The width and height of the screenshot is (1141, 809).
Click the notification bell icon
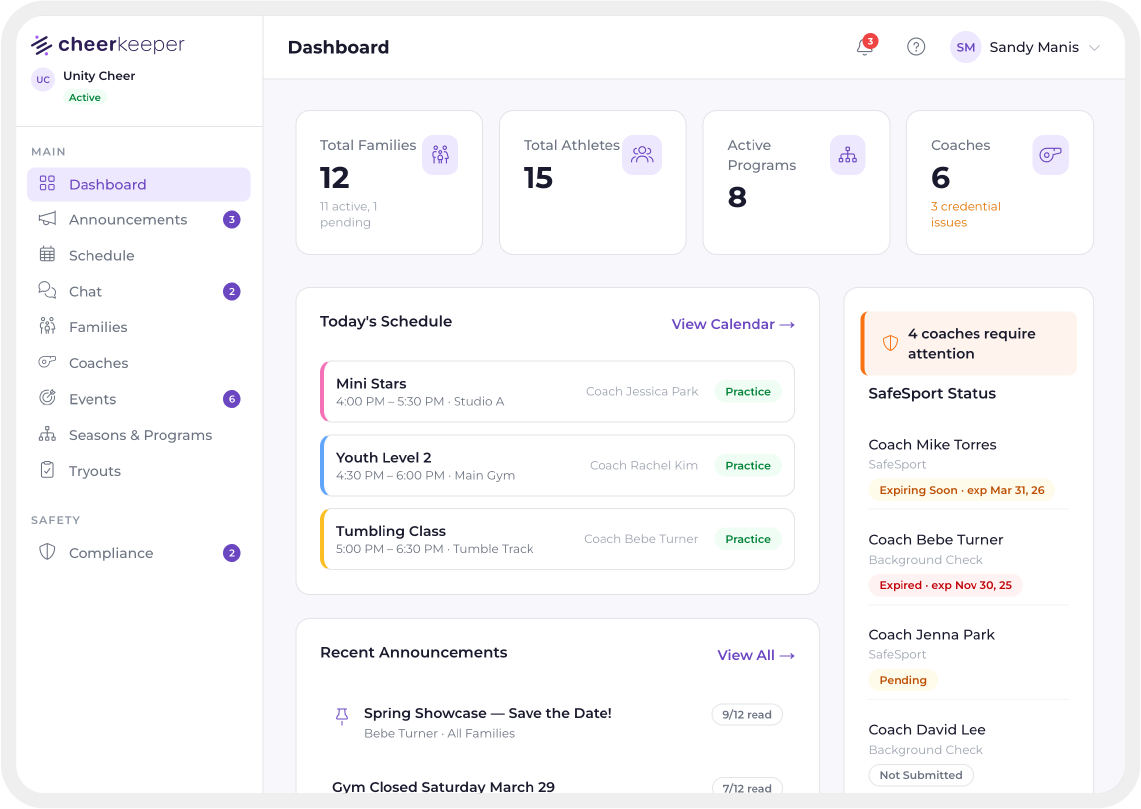pyautogui.click(x=864, y=47)
